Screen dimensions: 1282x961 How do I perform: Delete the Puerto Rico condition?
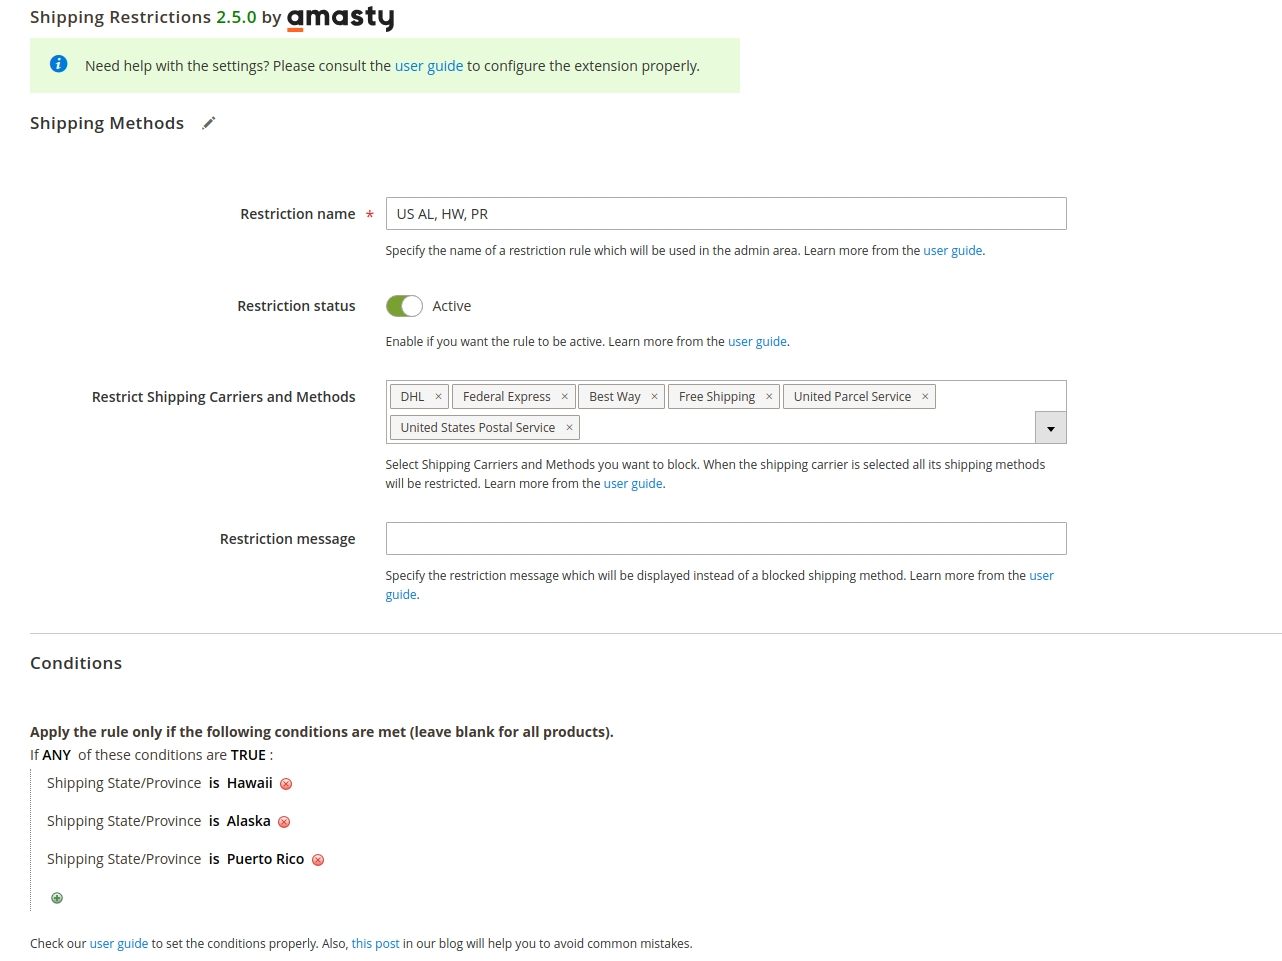pos(318,860)
